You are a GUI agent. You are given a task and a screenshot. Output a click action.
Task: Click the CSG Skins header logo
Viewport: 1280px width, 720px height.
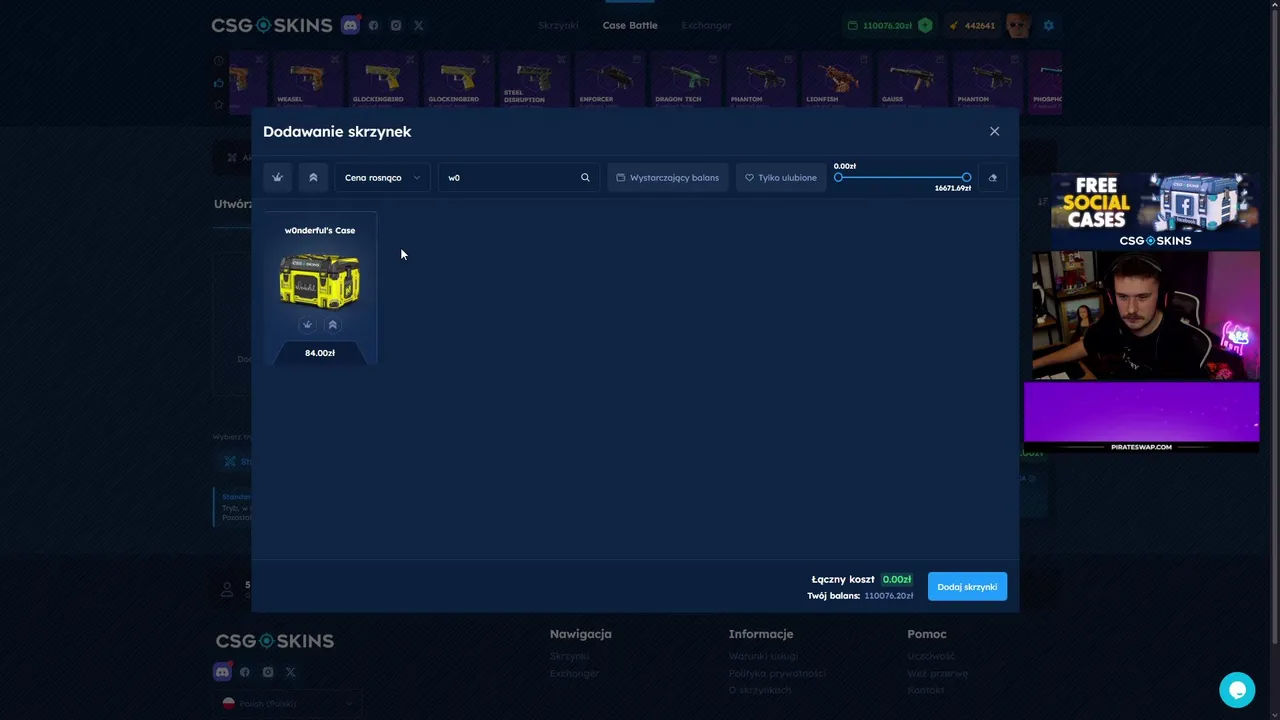click(x=272, y=25)
